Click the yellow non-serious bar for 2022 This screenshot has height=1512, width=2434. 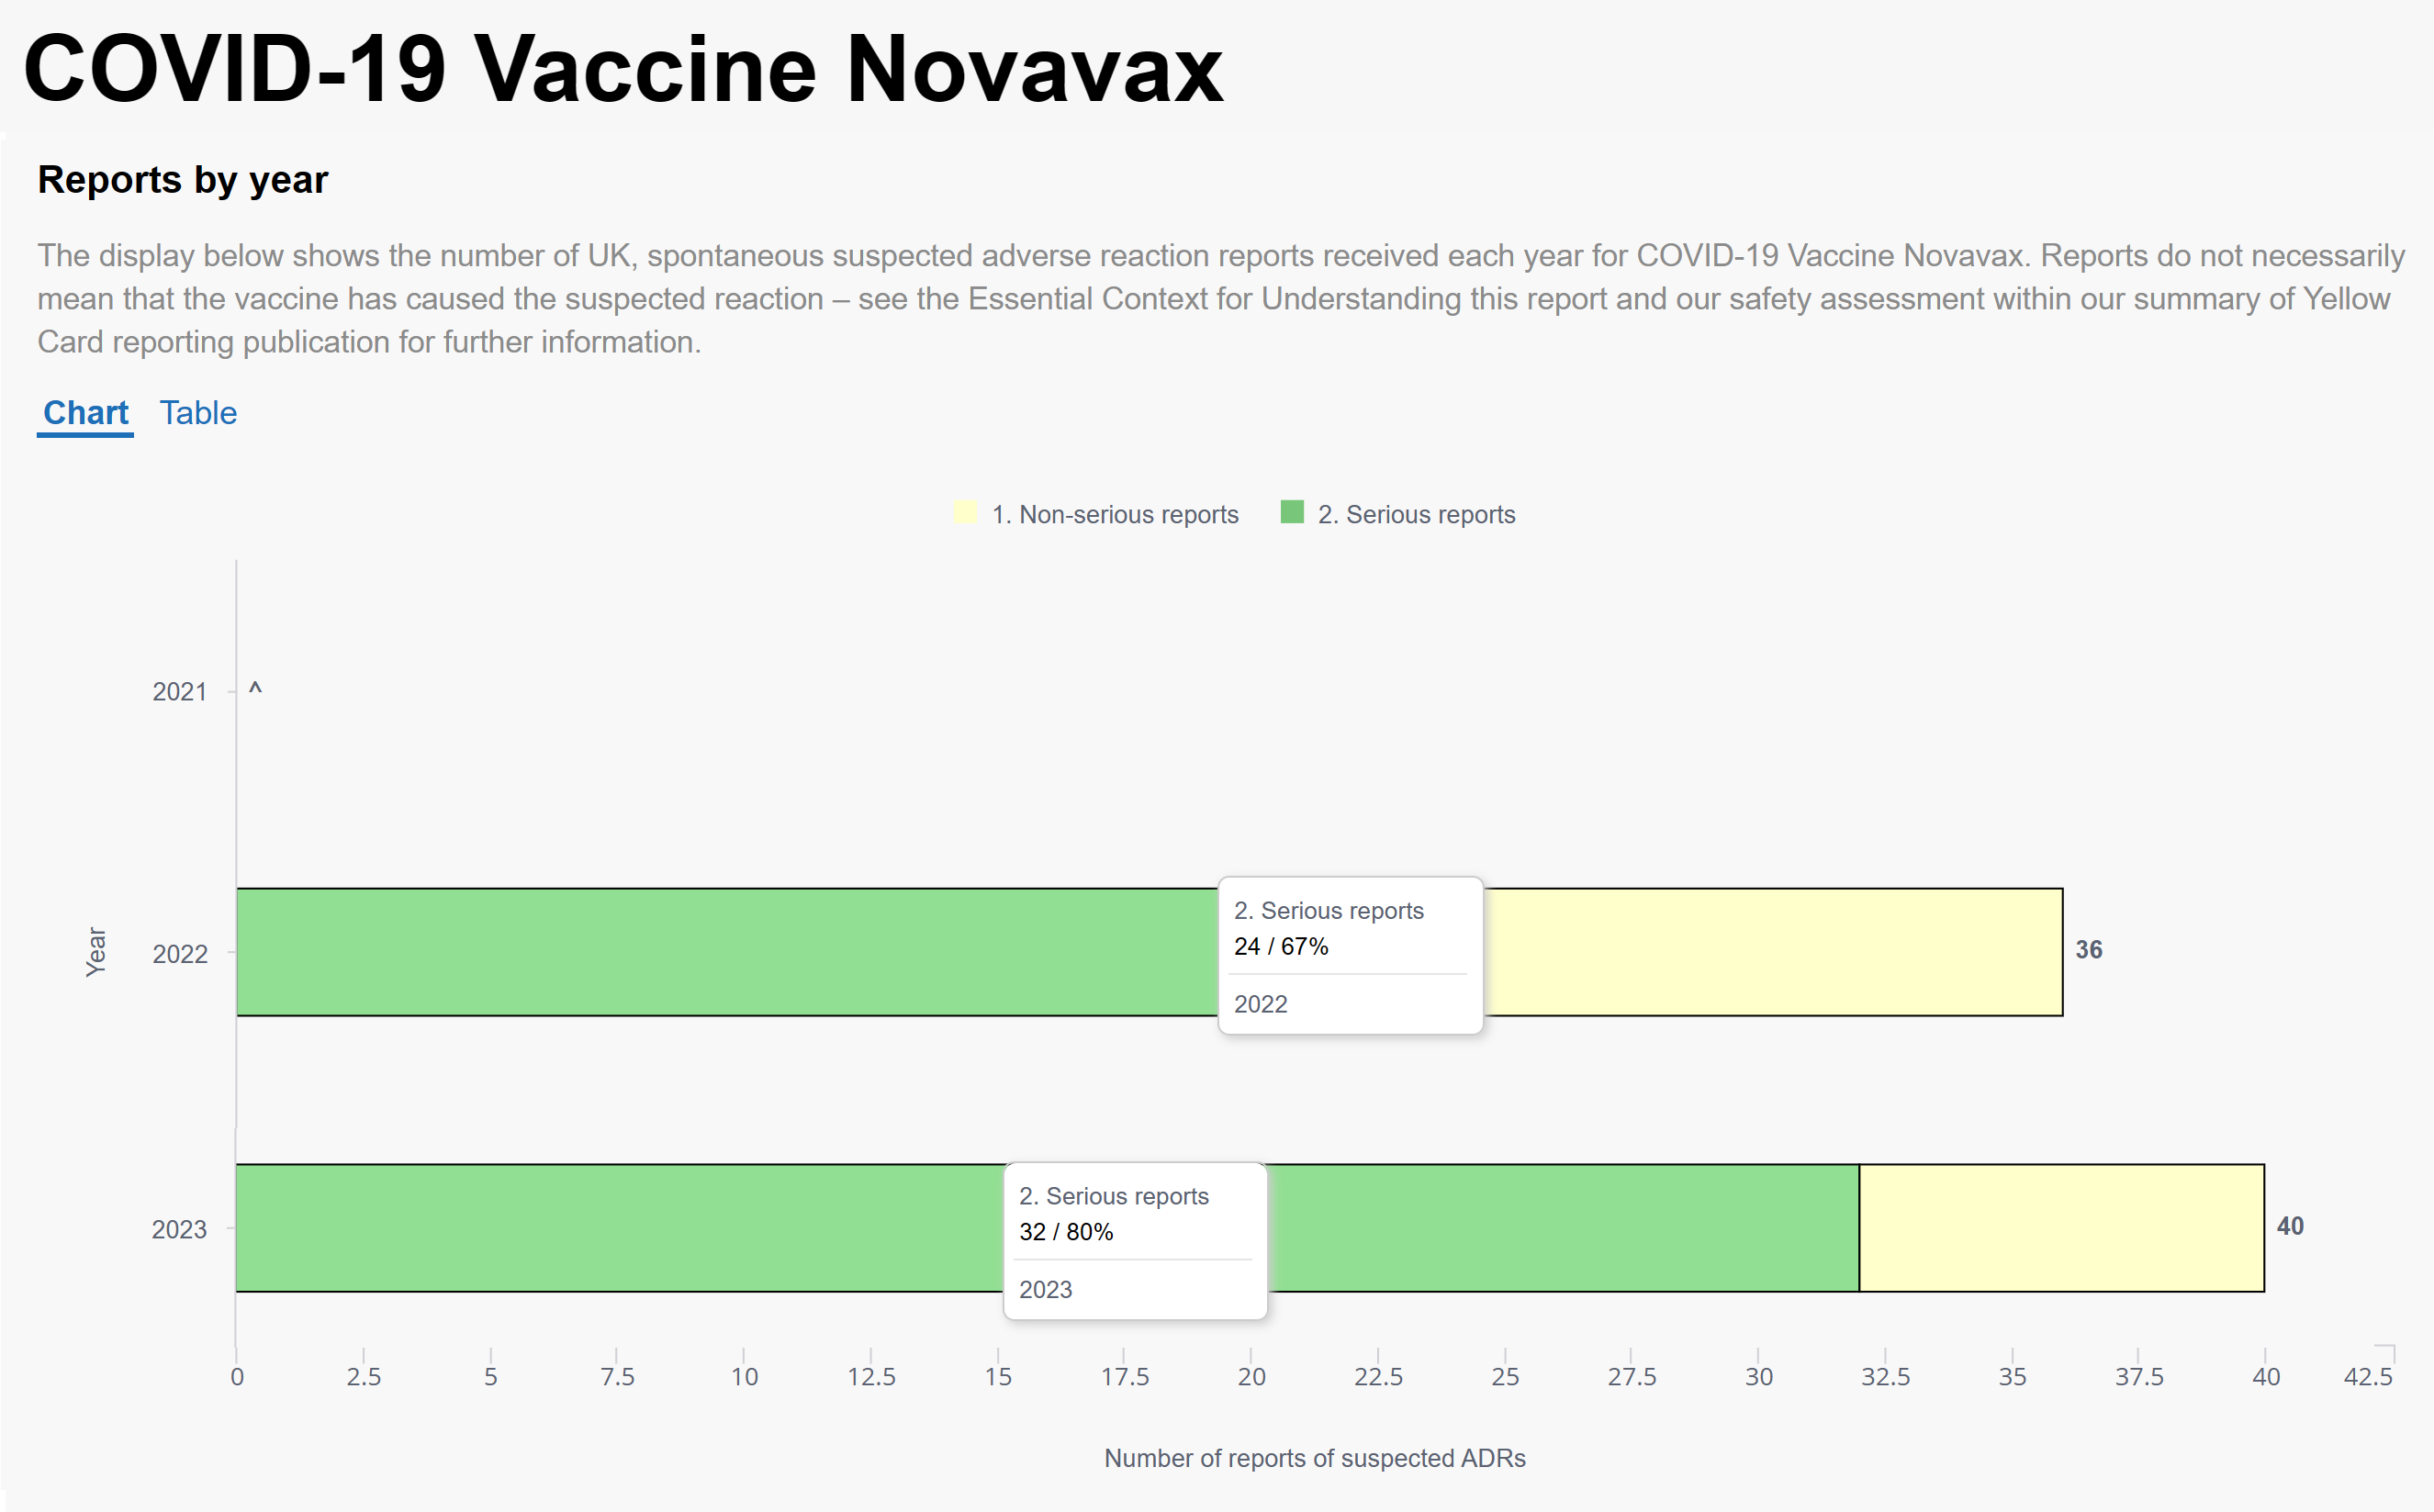click(1773, 952)
